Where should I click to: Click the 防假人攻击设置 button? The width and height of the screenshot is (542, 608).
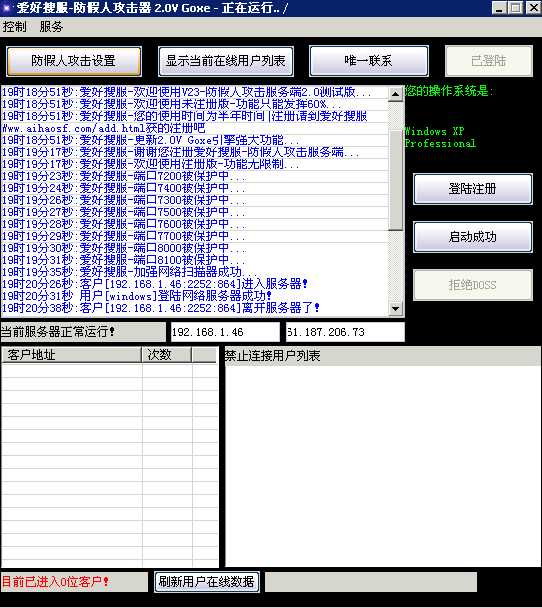pos(74,61)
